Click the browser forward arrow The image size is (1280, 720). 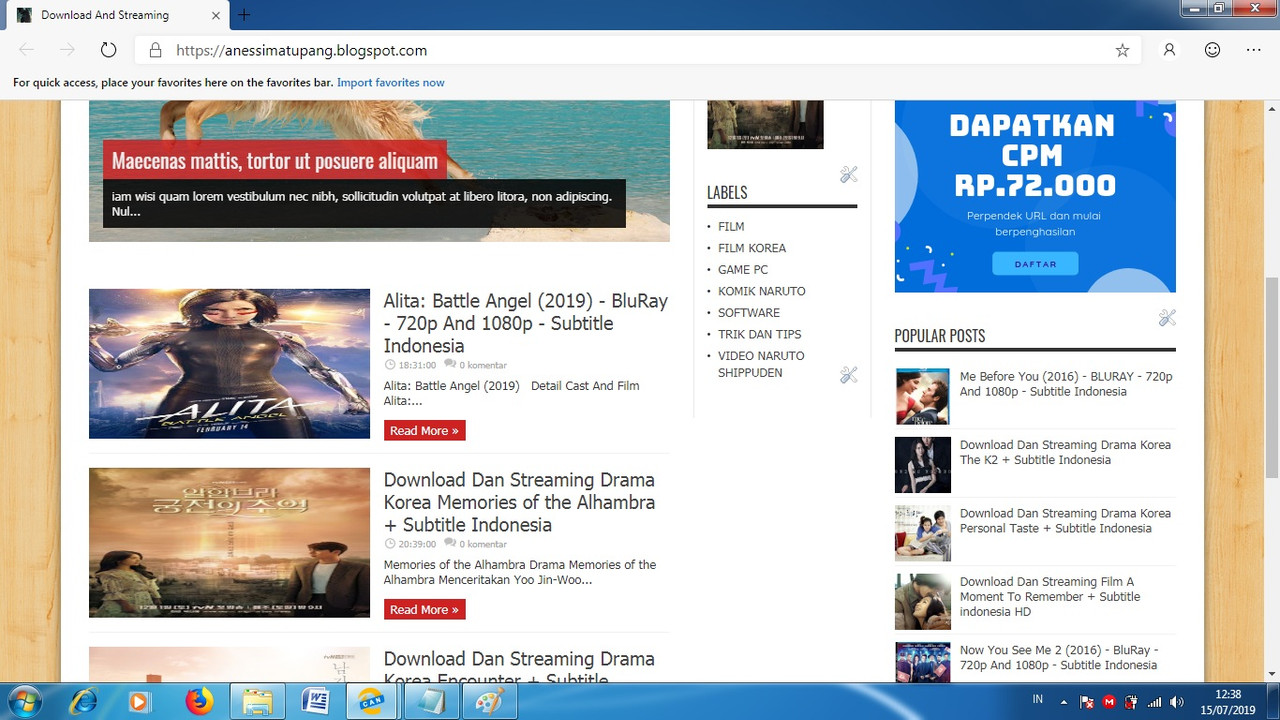pos(67,50)
